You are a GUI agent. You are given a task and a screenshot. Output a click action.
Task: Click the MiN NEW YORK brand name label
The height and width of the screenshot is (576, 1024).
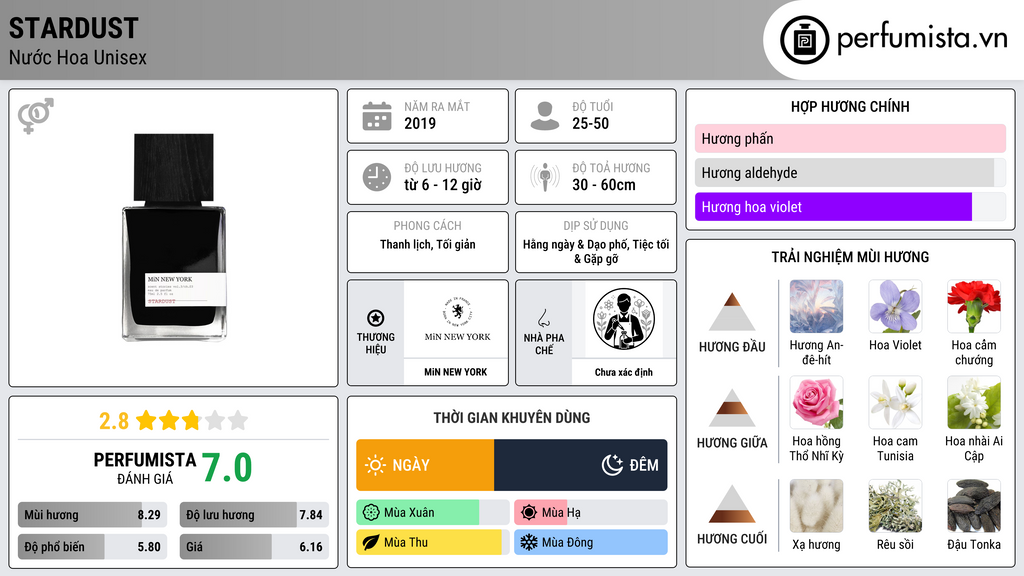coord(456,372)
